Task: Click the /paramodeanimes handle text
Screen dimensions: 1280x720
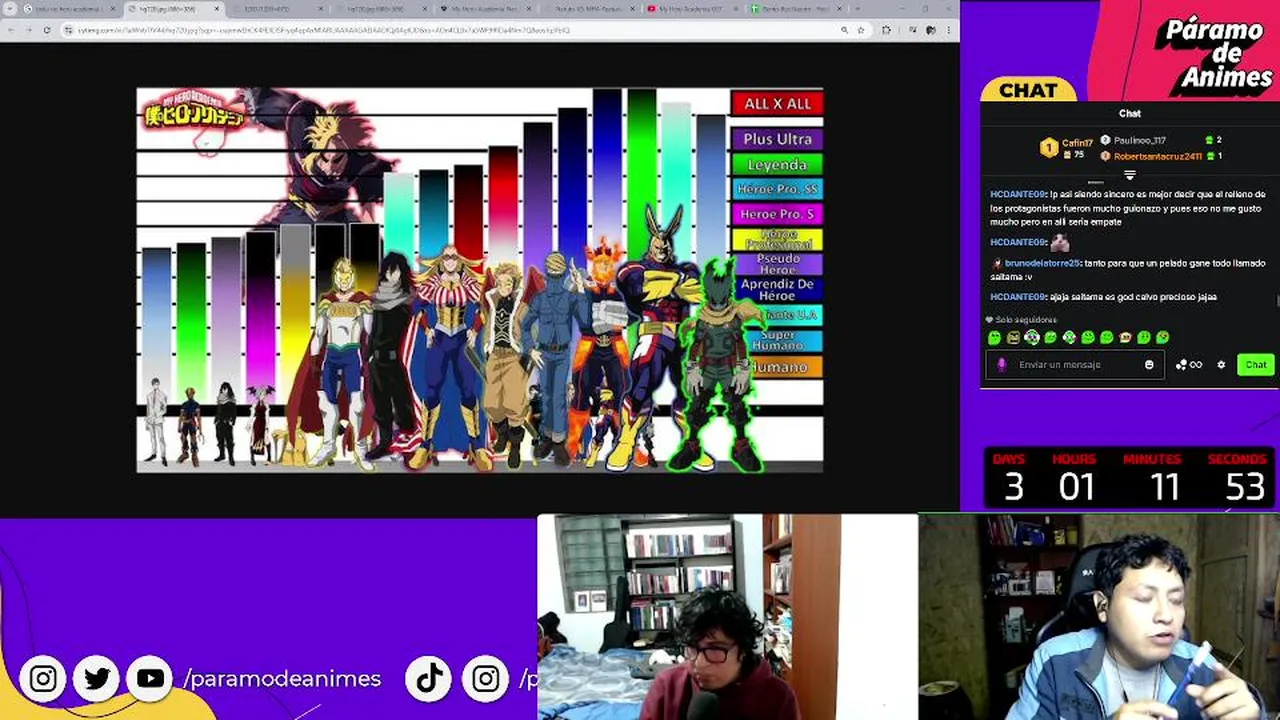Action: coord(282,679)
